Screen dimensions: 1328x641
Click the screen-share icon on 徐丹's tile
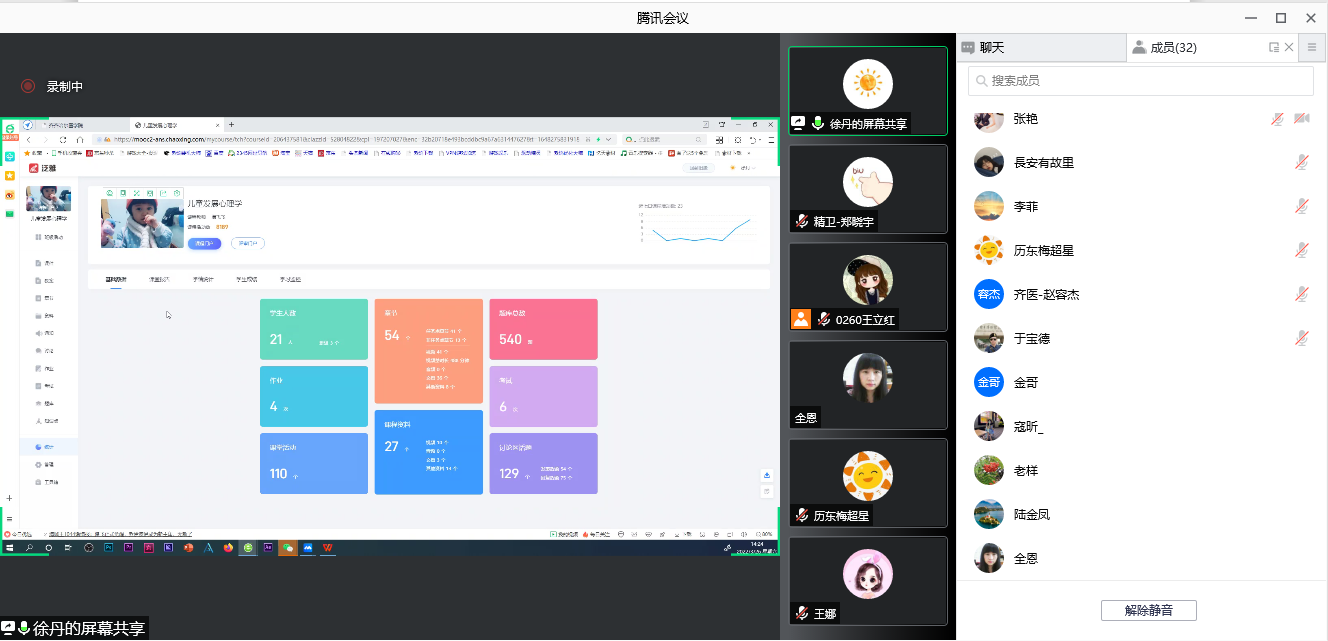pos(799,123)
